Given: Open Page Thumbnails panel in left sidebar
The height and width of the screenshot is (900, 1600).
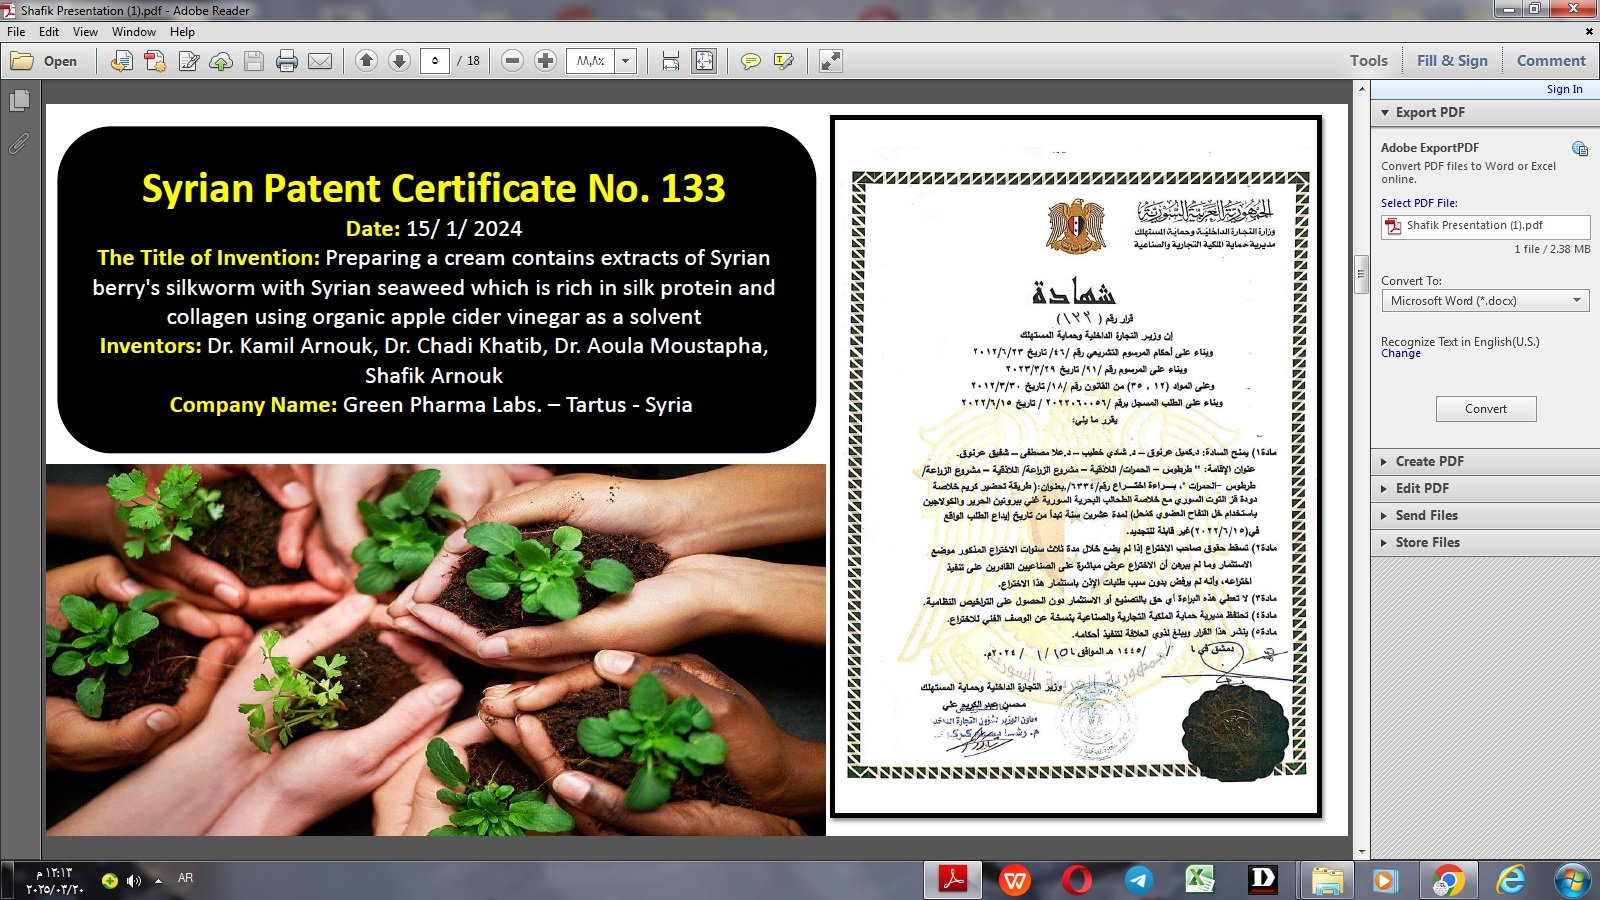Looking at the screenshot, I should [x=19, y=101].
